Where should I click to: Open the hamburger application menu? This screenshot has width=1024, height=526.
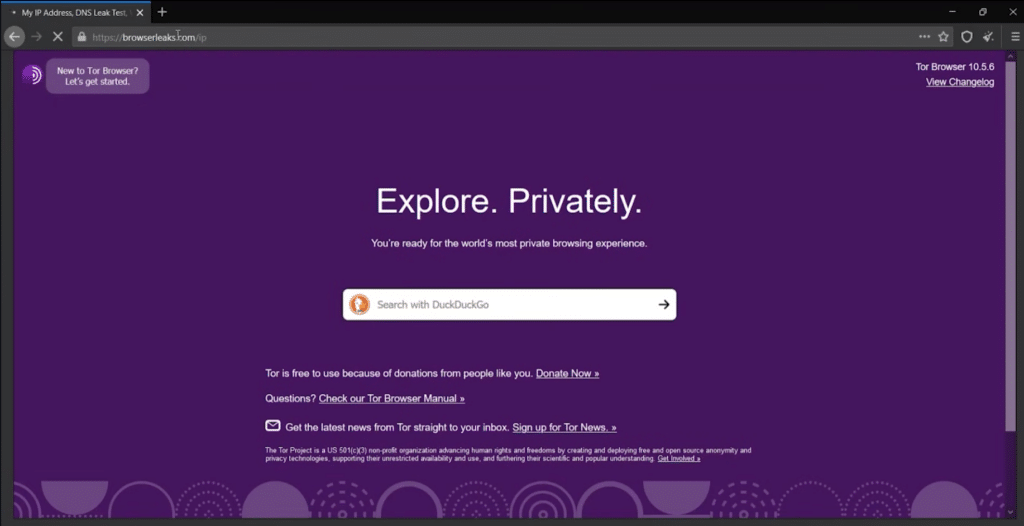coord(1016,37)
